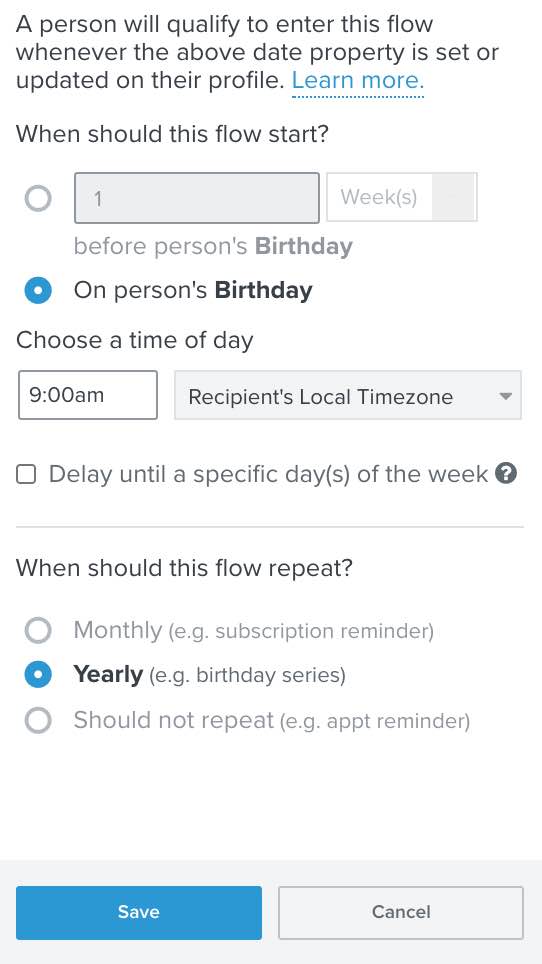542x964 pixels.
Task: Click the Cancel button
Action: point(401,912)
